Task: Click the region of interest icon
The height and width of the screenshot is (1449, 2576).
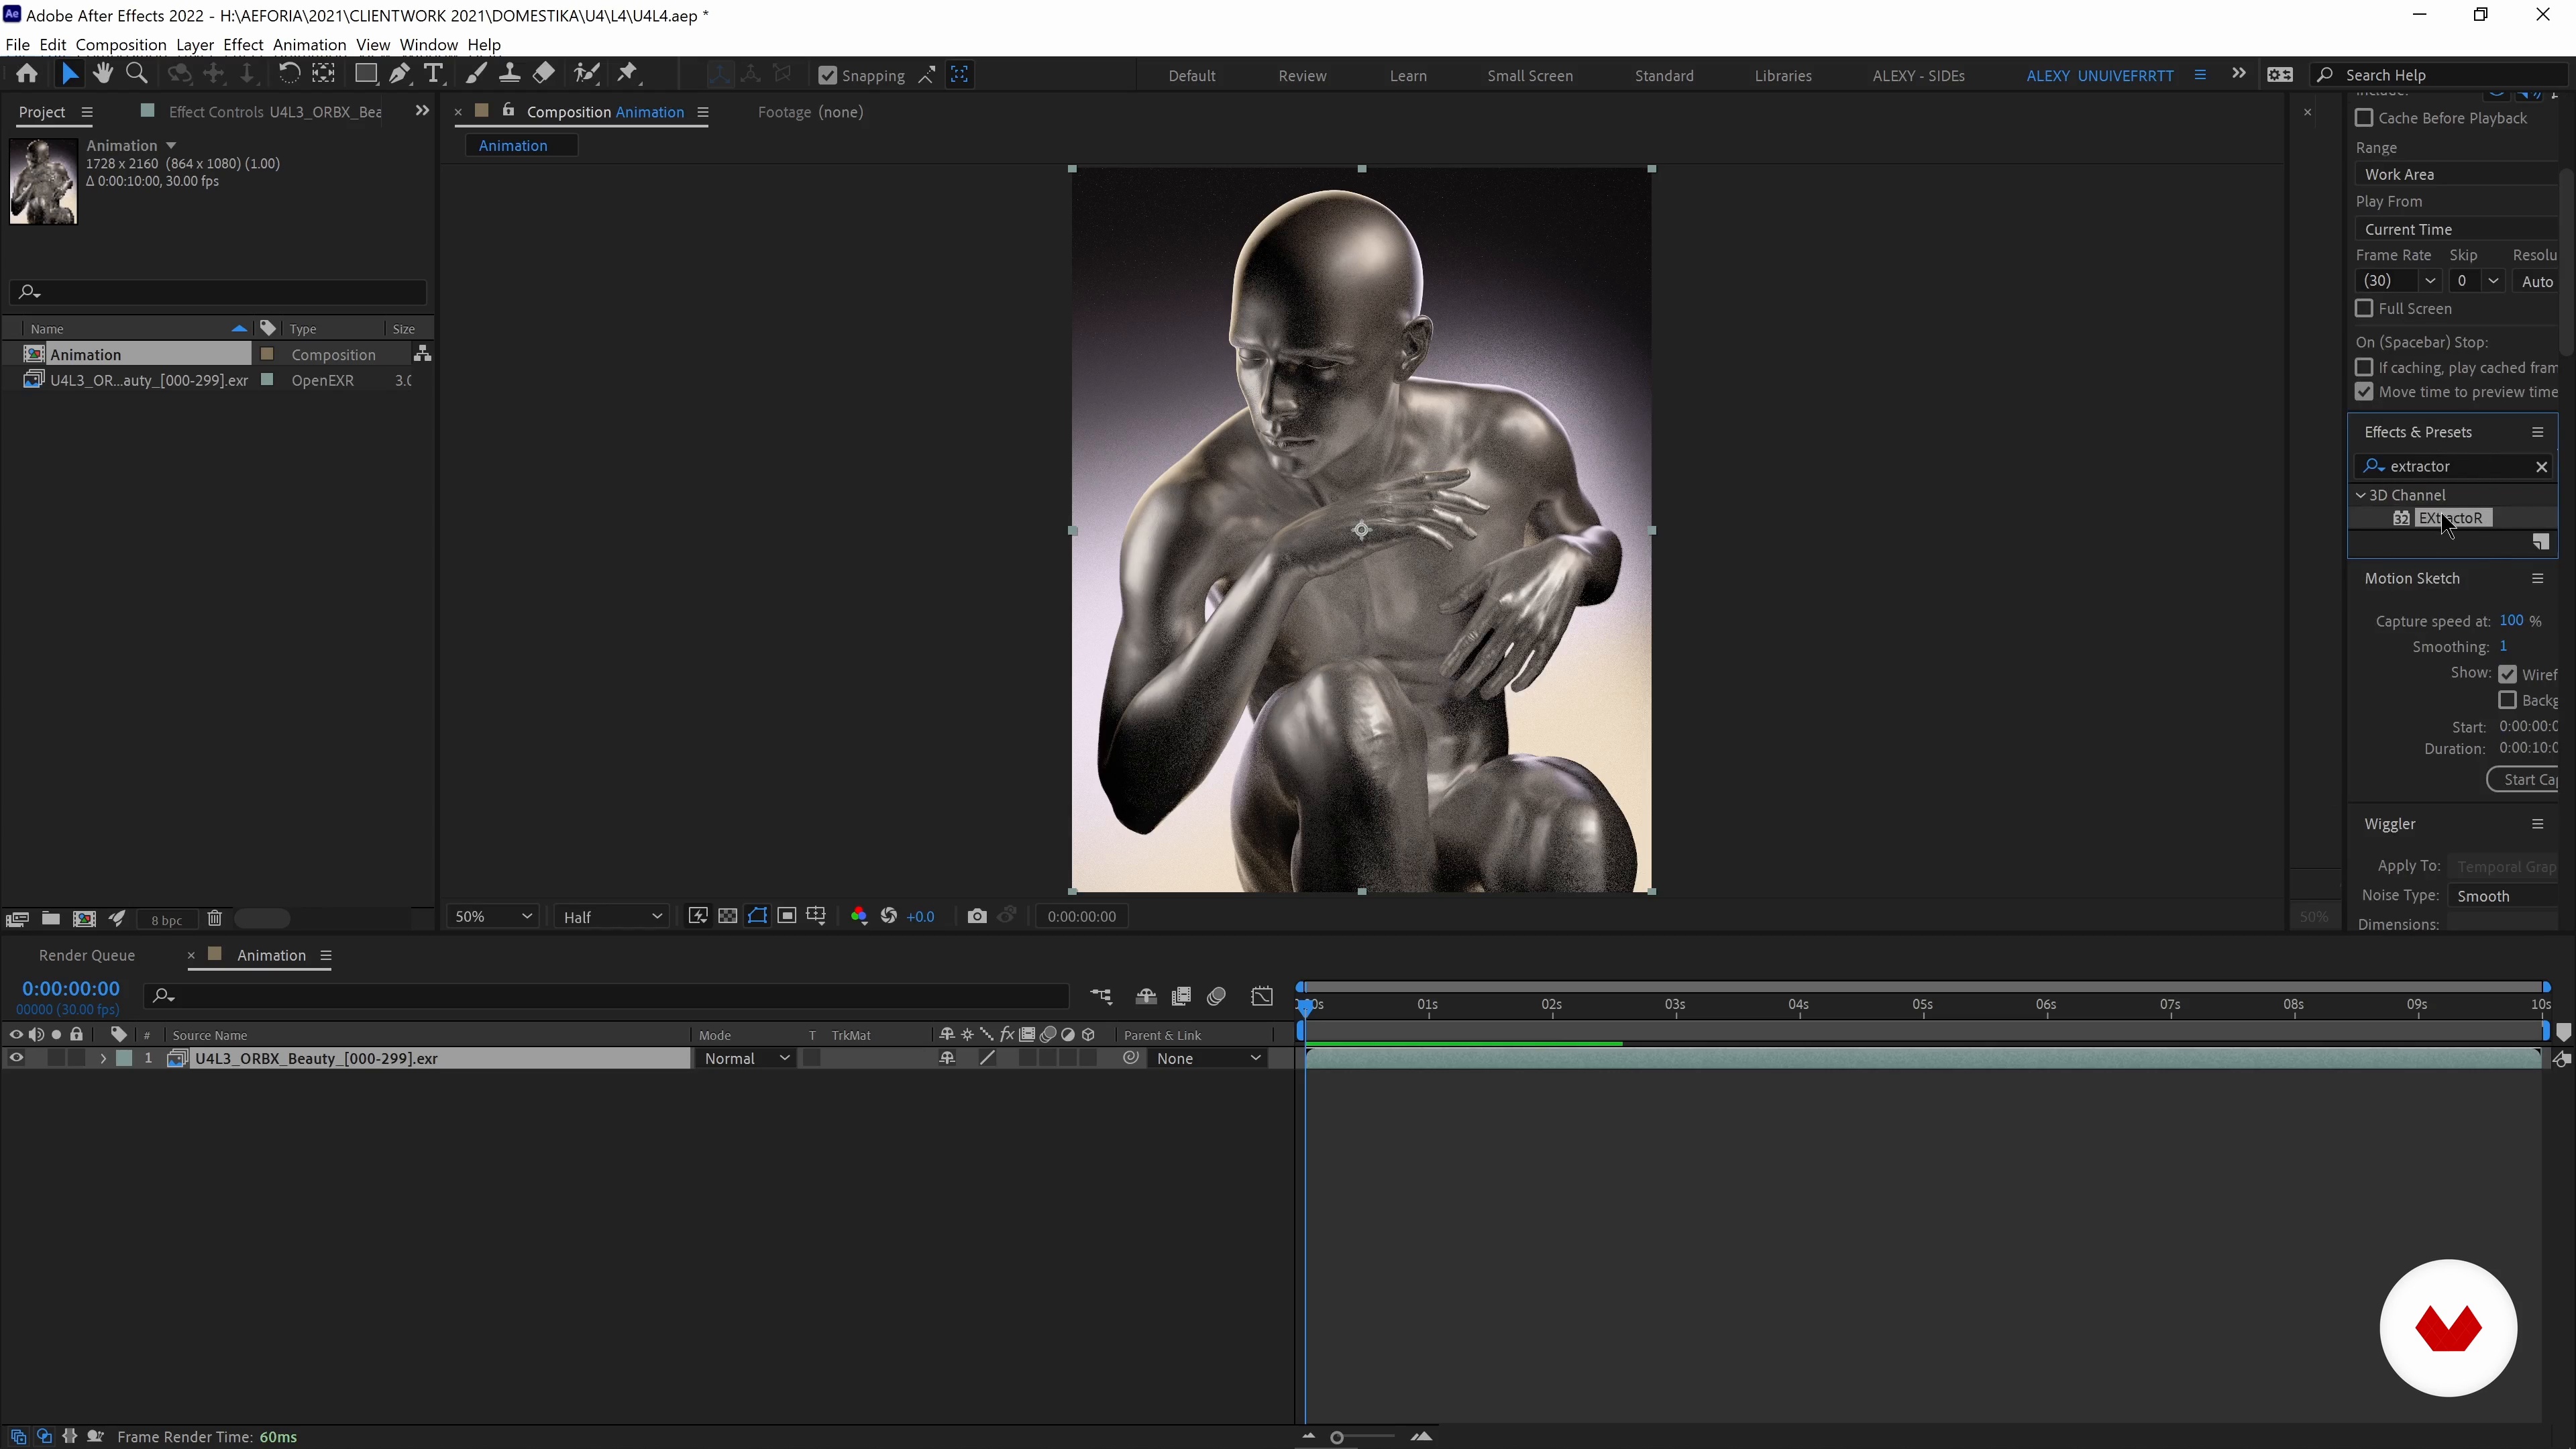Action: tap(787, 917)
